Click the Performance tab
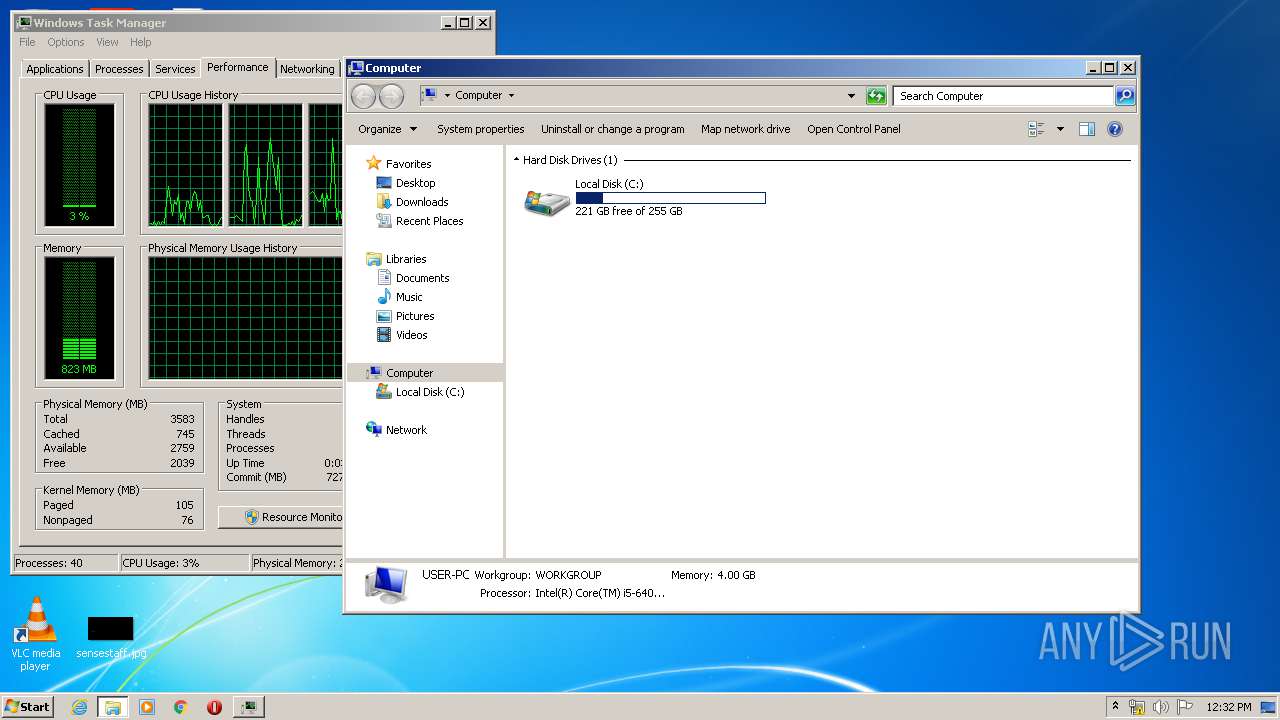 pos(238,67)
